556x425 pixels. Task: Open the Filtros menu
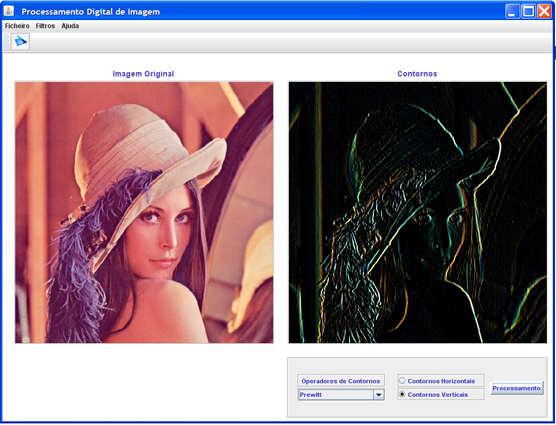pyautogui.click(x=45, y=26)
